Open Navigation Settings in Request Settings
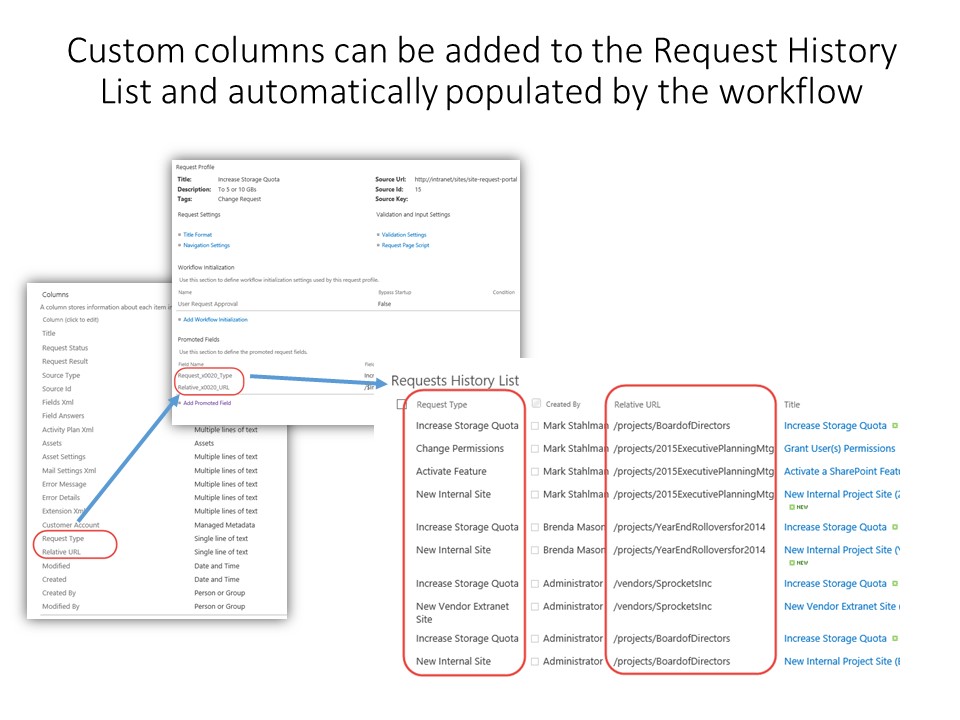Viewport: 960px width, 720px height. point(206,245)
